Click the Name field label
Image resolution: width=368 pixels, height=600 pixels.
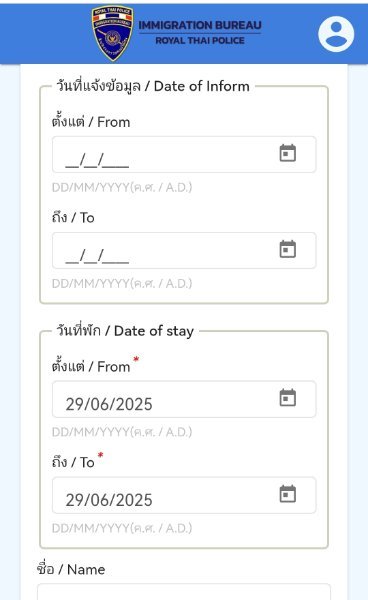click(71, 569)
